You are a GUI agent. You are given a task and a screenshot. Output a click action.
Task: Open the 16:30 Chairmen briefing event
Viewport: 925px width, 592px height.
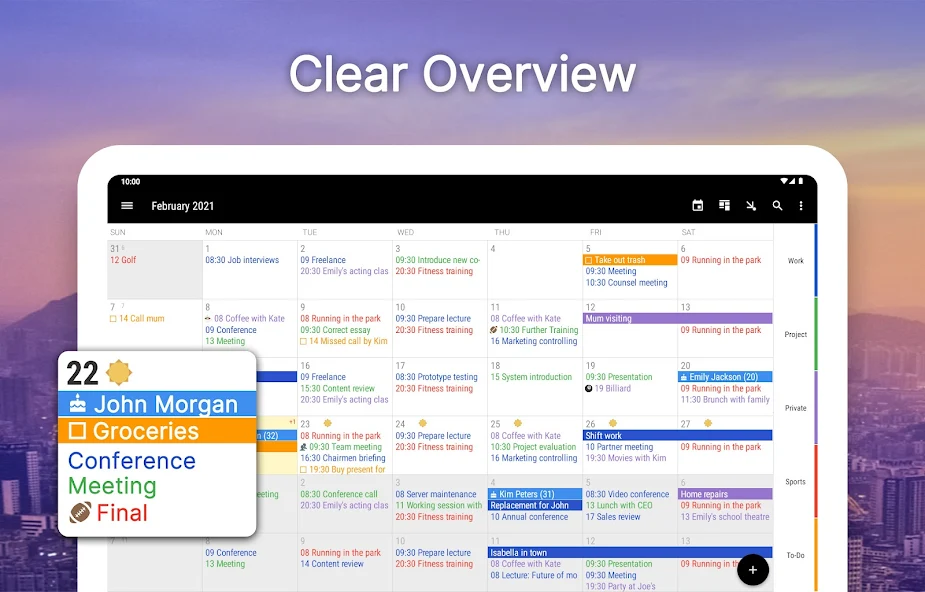click(343, 458)
